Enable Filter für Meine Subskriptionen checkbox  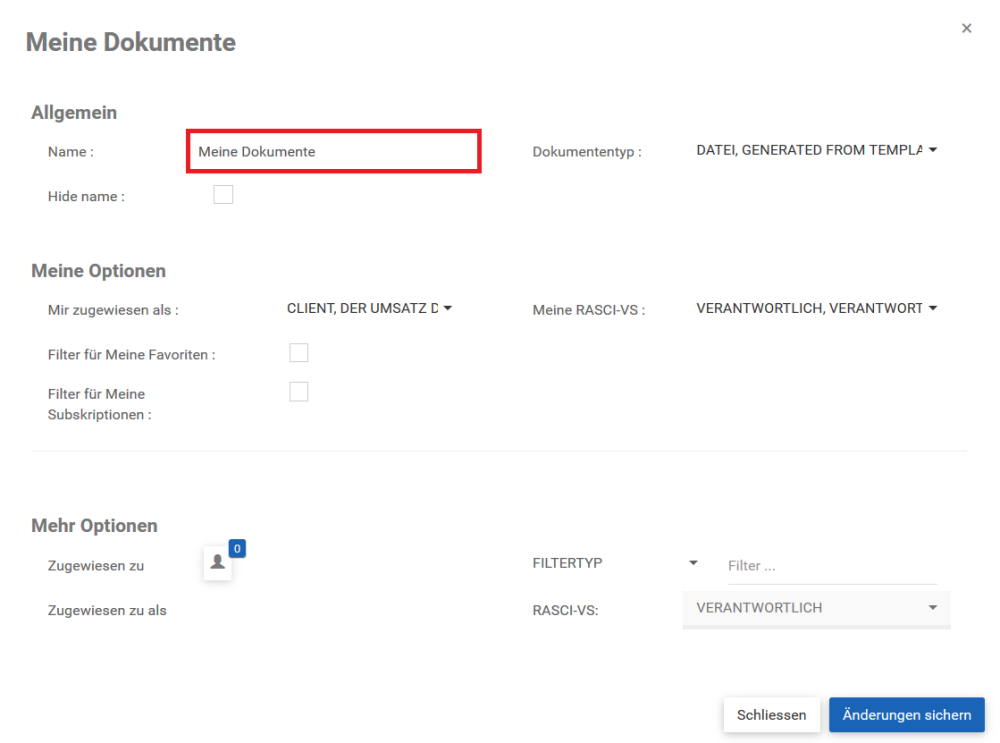[x=298, y=392]
